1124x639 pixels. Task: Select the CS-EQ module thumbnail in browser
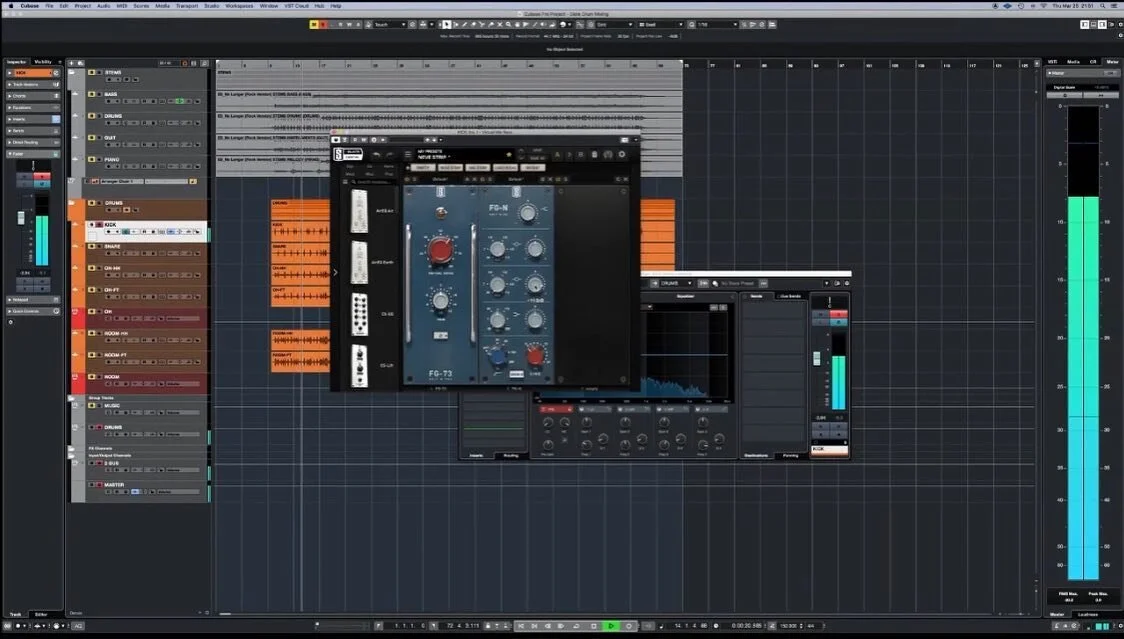[x=359, y=314]
